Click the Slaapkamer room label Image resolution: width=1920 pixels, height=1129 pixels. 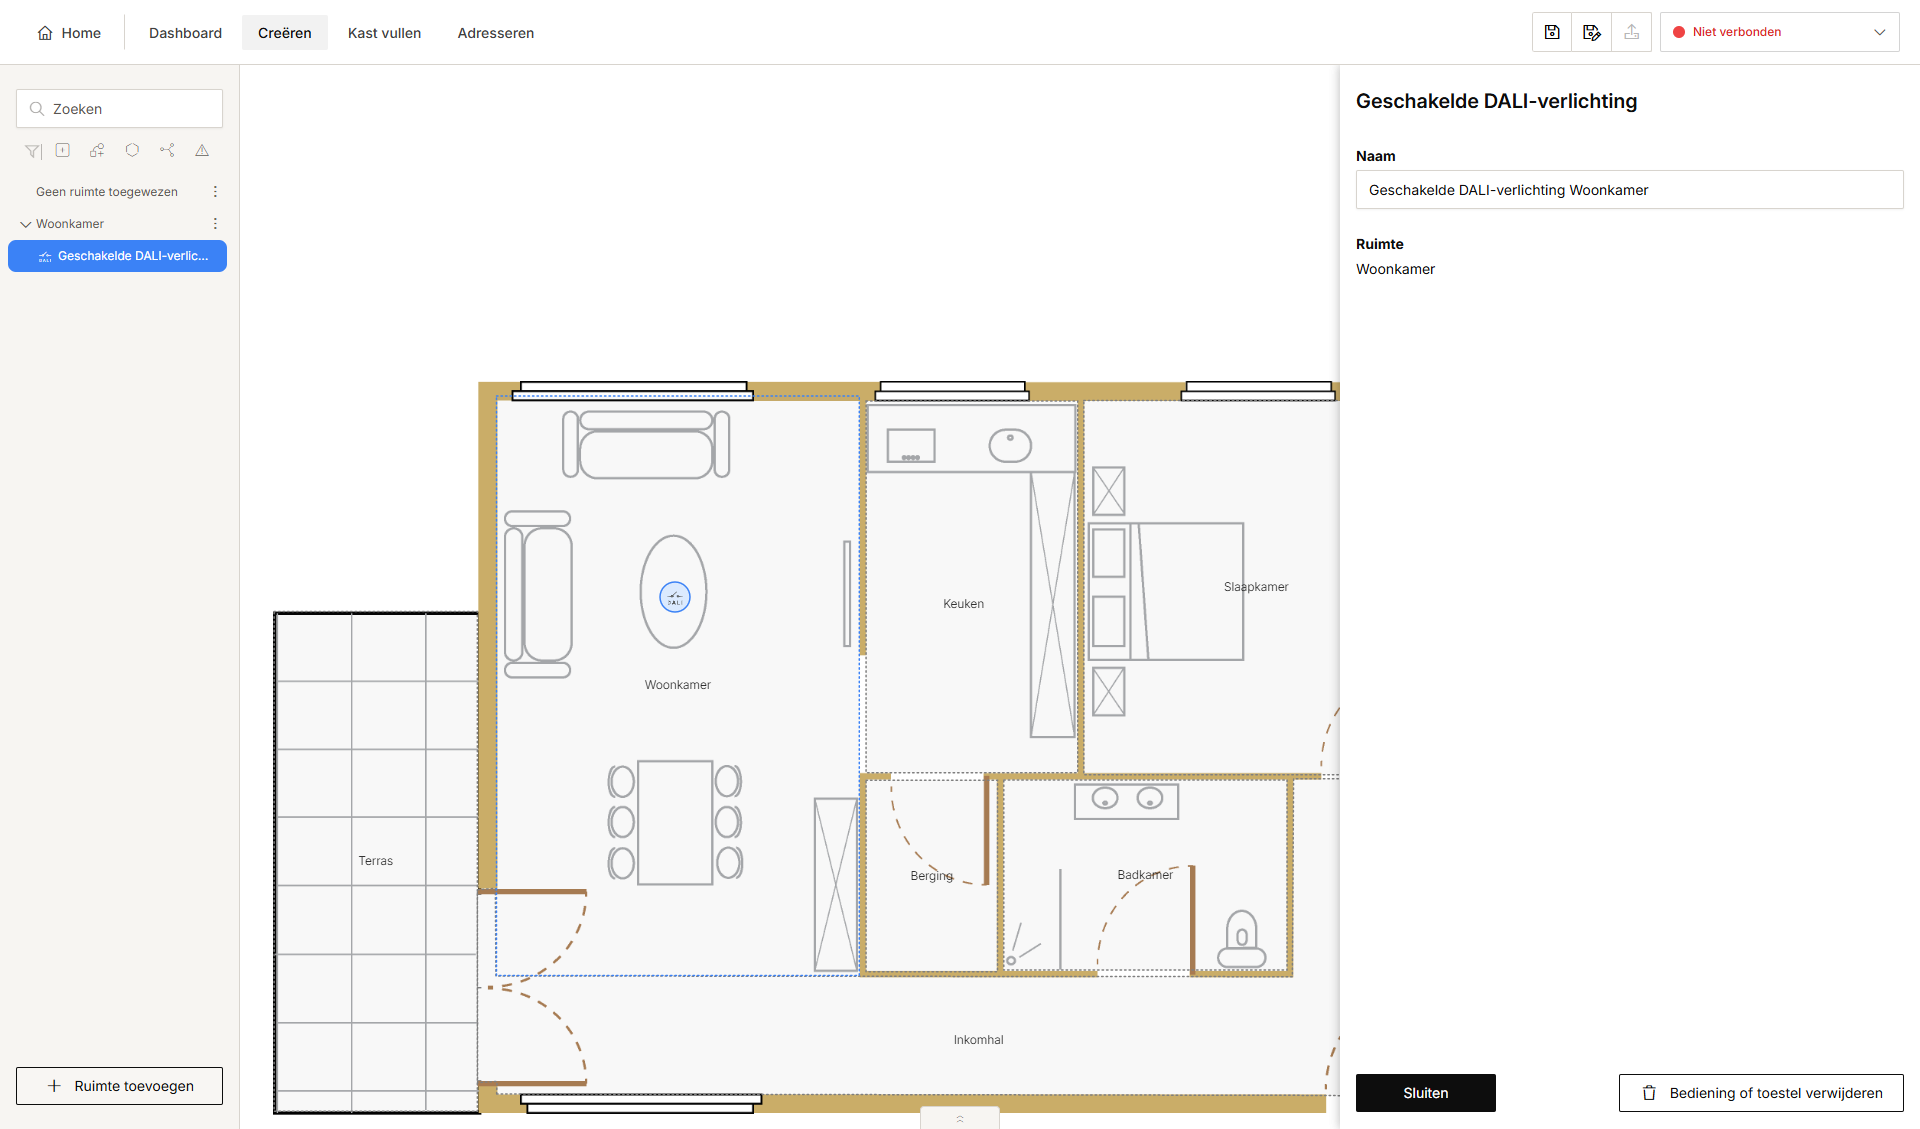(x=1256, y=587)
